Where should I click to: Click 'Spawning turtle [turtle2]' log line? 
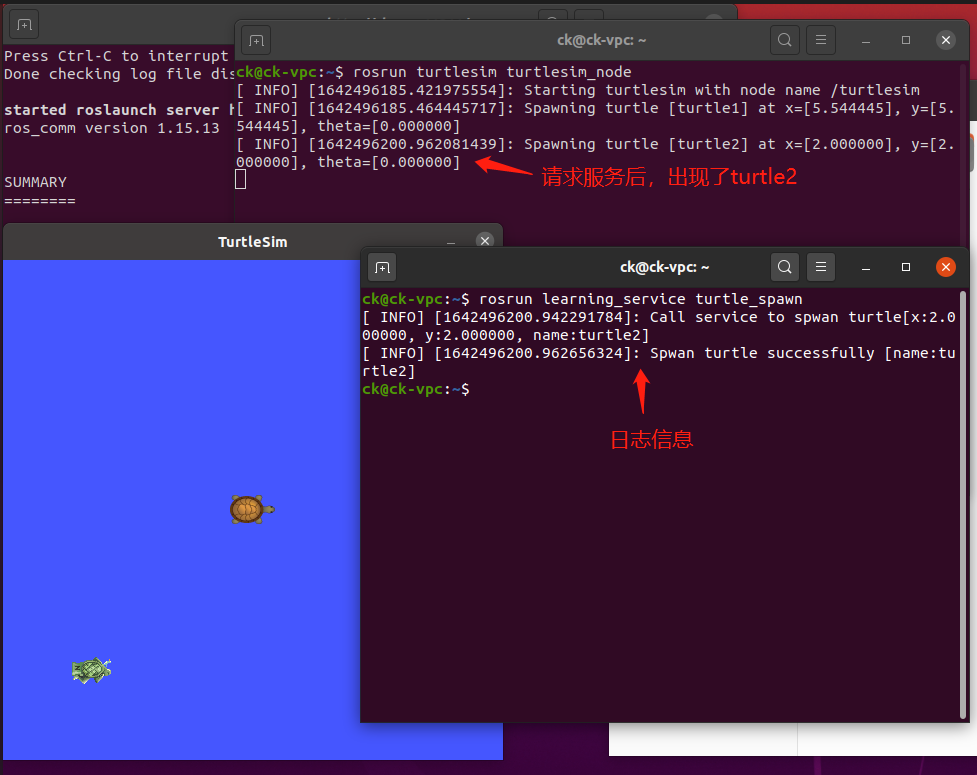(x=595, y=153)
